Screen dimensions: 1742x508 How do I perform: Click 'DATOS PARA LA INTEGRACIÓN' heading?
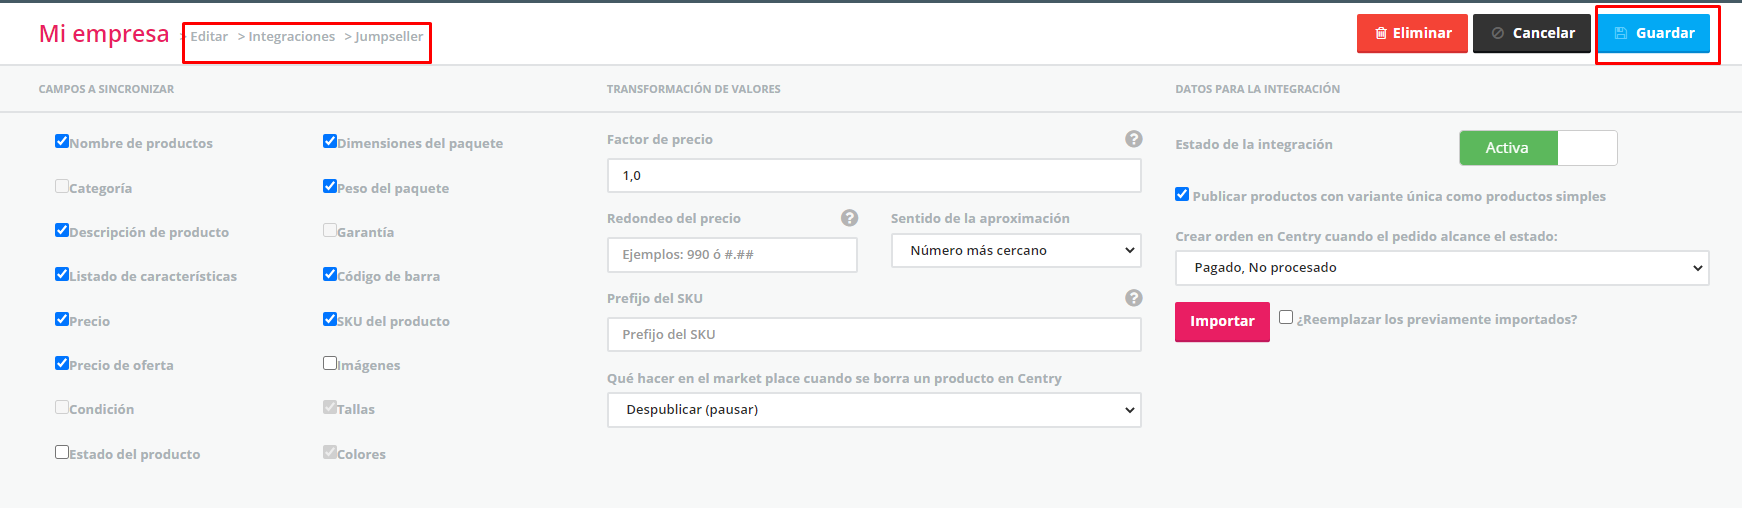(x=1258, y=89)
